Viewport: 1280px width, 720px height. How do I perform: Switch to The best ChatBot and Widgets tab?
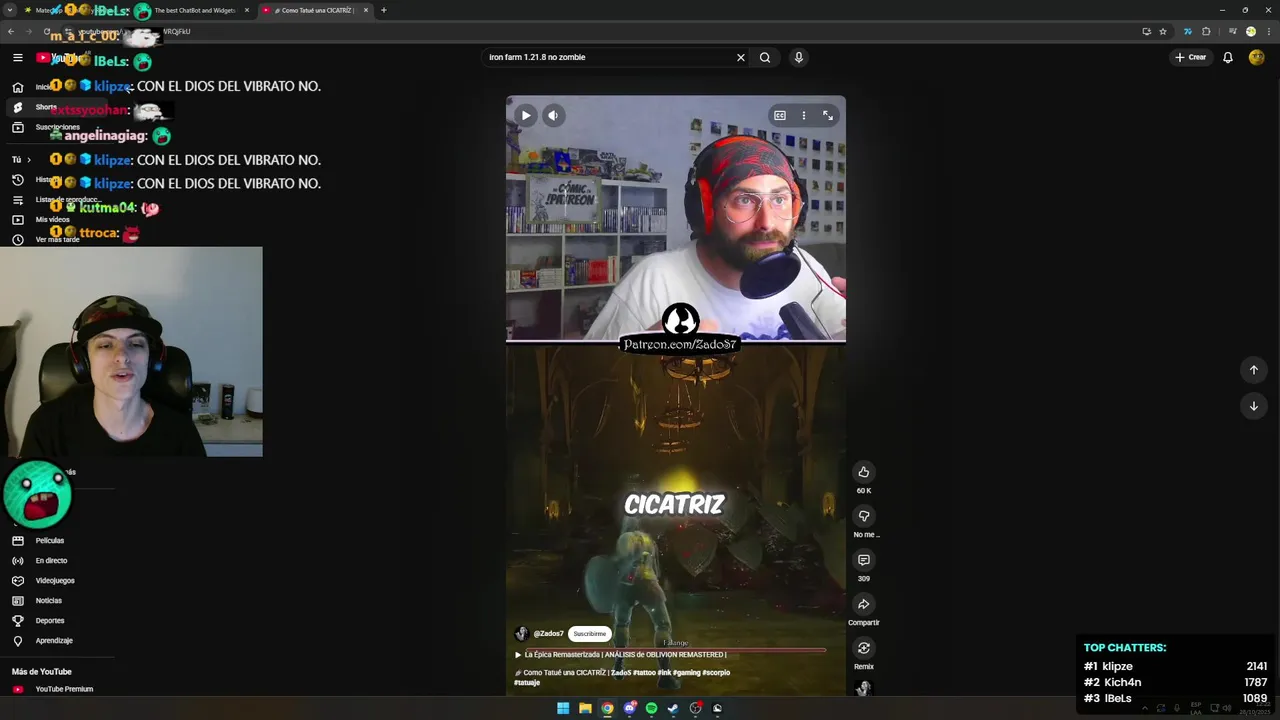(x=194, y=10)
